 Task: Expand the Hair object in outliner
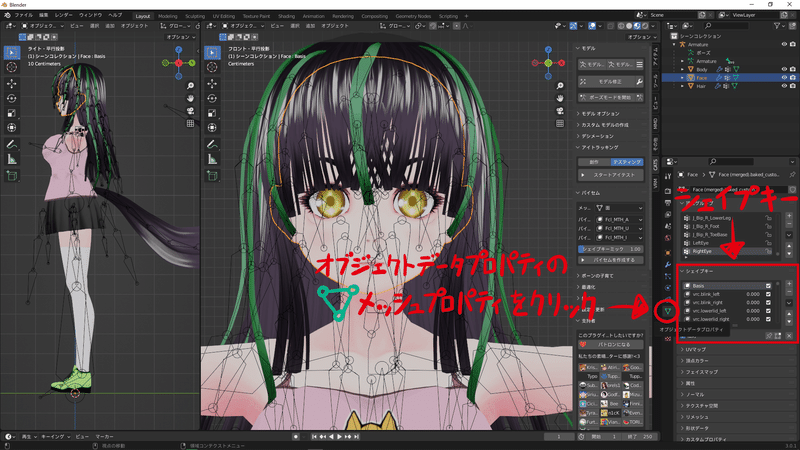pyautogui.click(x=683, y=86)
